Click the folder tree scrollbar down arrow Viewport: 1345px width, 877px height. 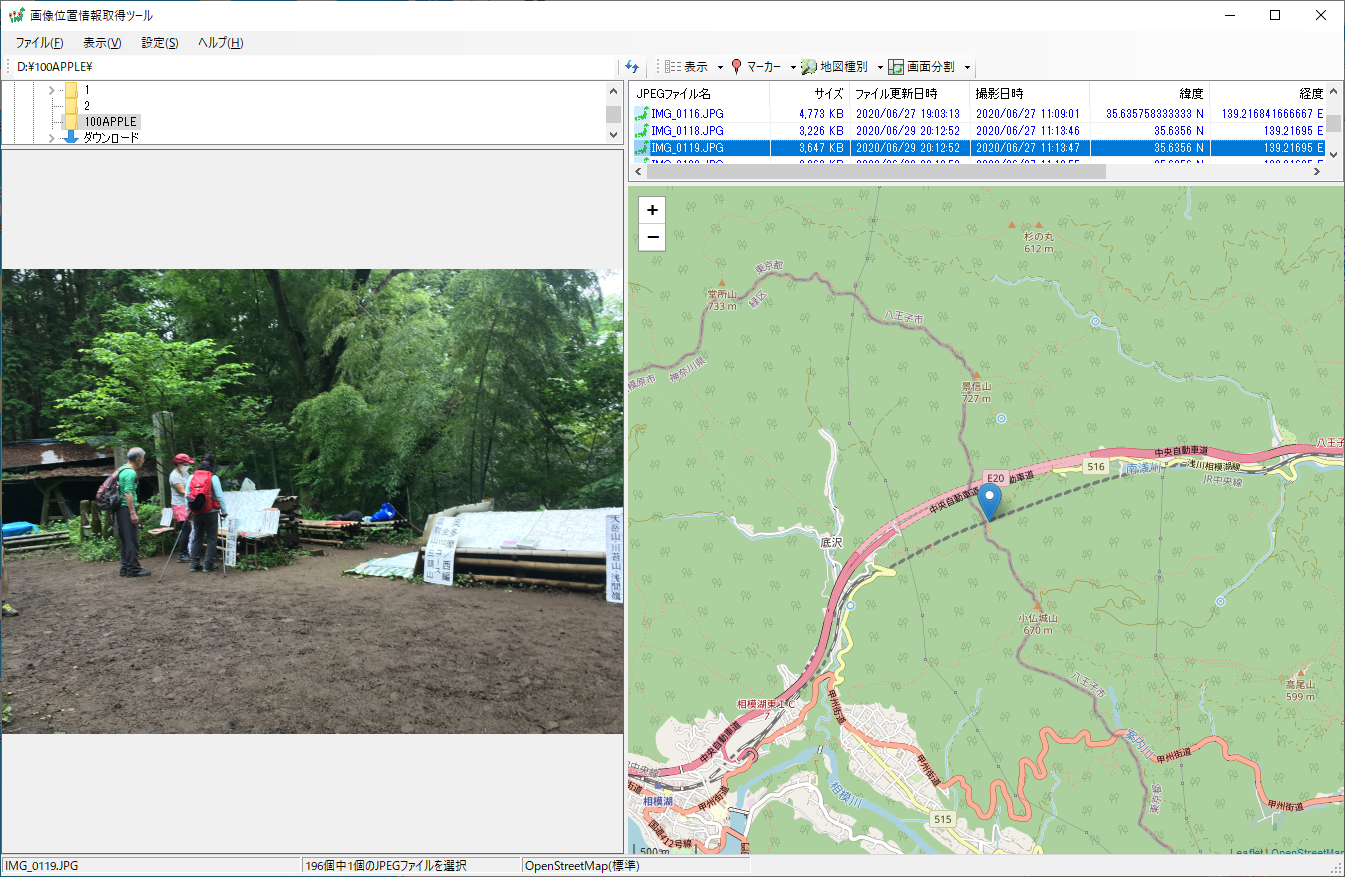[x=613, y=136]
